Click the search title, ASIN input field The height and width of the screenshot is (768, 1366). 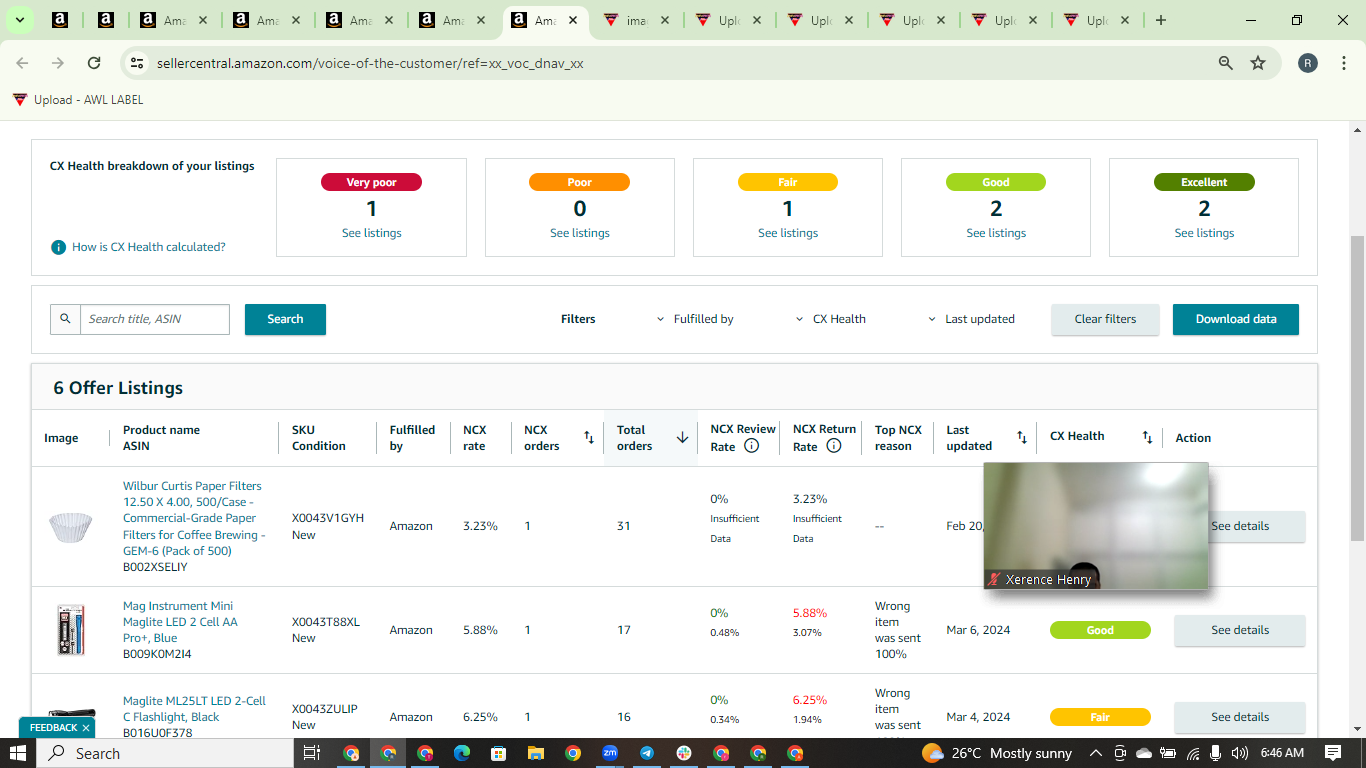(x=155, y=319)
